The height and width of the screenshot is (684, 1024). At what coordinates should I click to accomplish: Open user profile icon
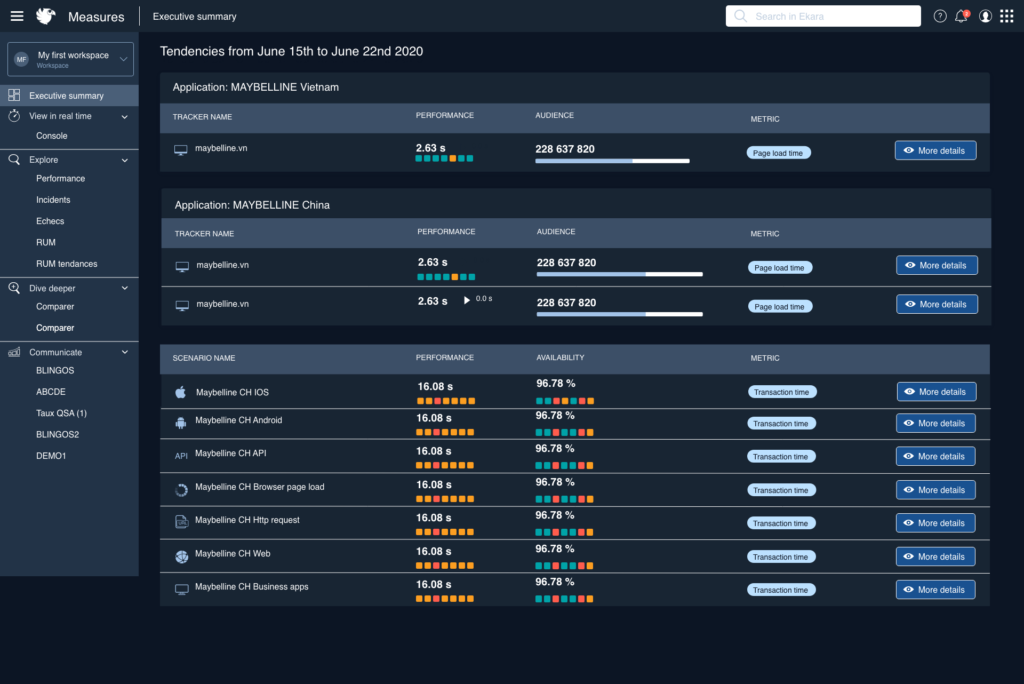[985, 16]
